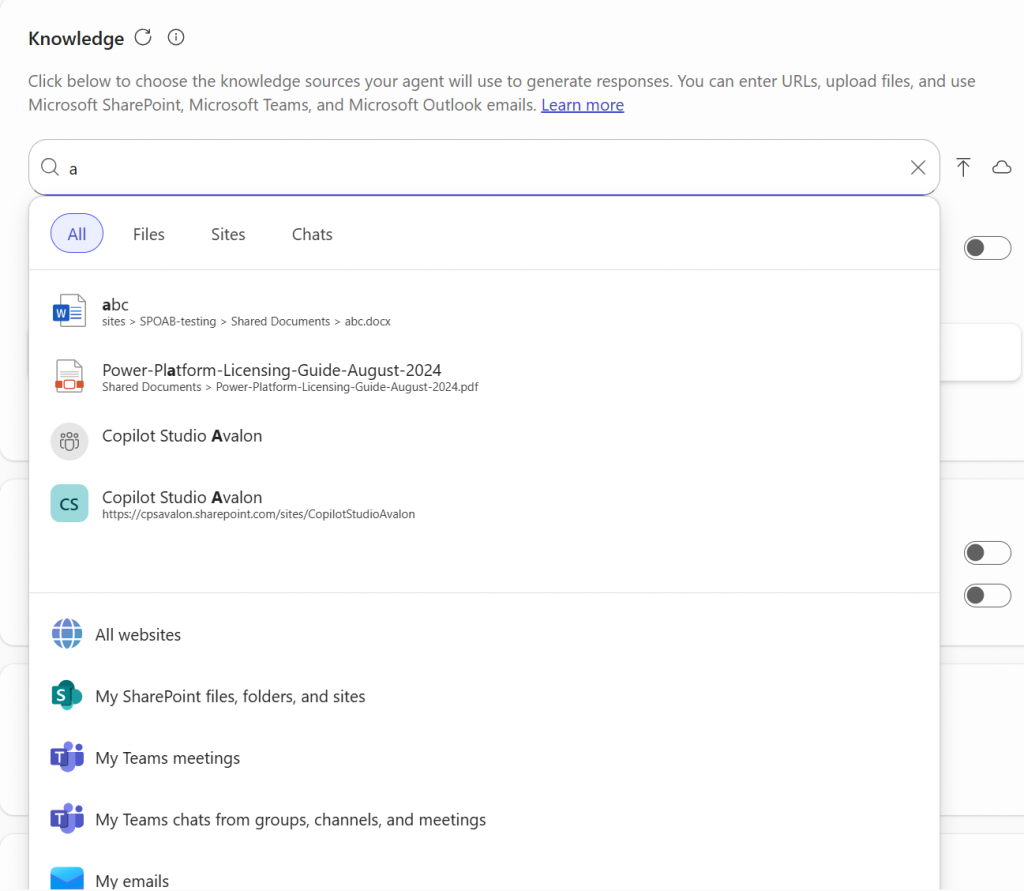Click the Teams icon beside My Teams meetings

tap(67, 756)
